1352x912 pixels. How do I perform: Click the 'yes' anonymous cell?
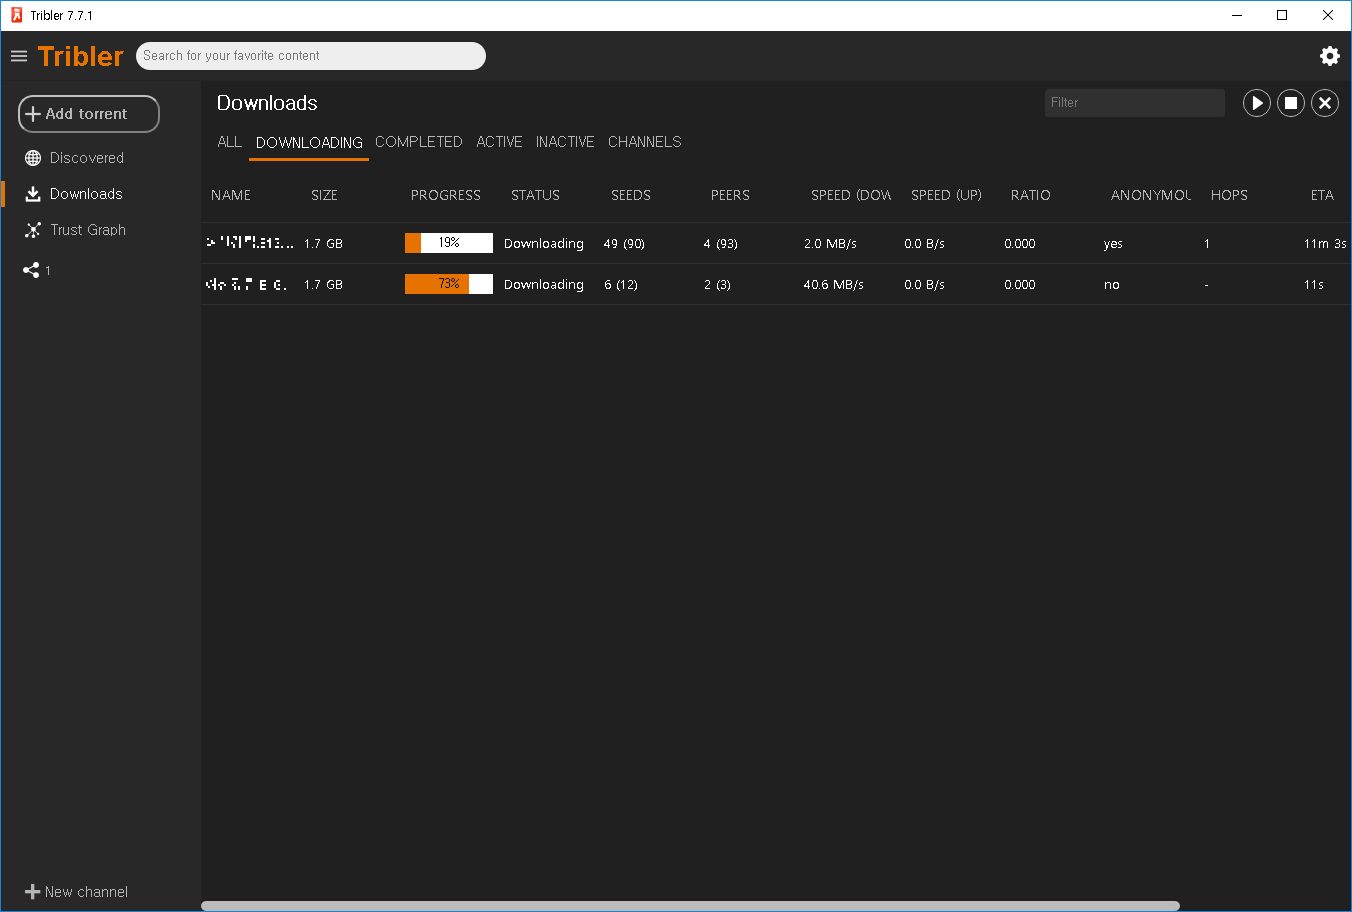pos(1113,244)
